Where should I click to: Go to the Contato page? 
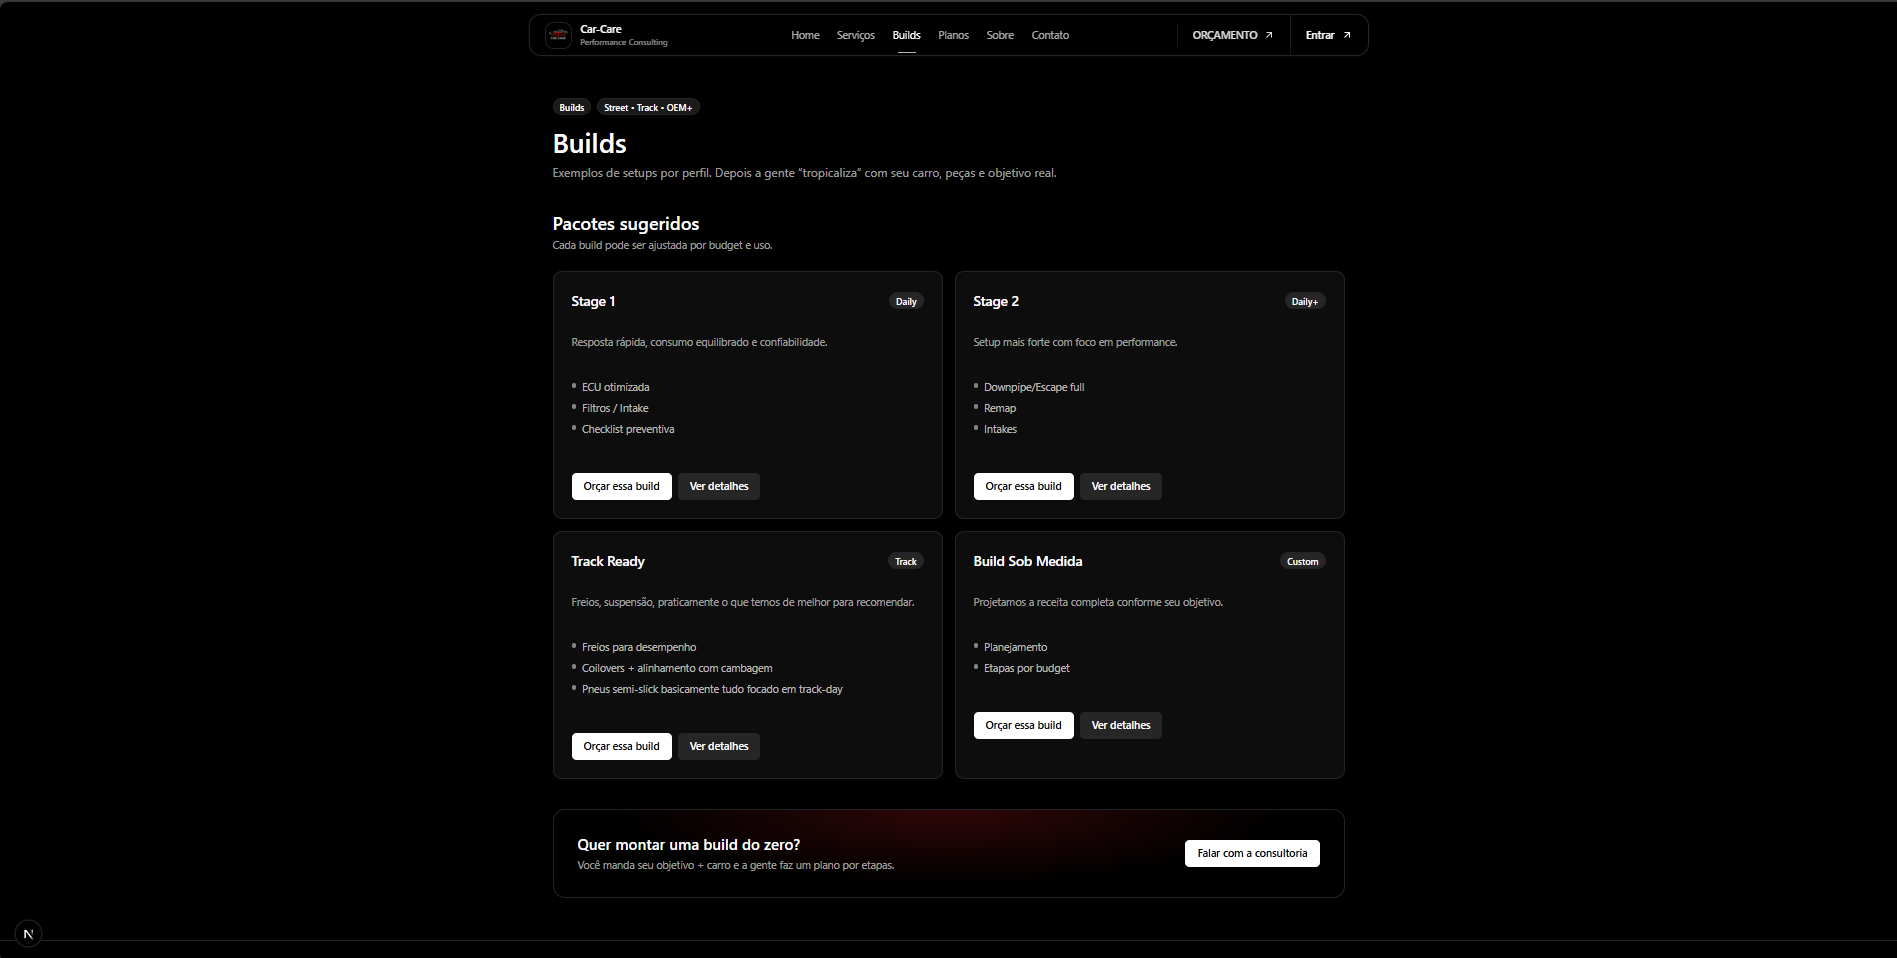(1050, 35)
